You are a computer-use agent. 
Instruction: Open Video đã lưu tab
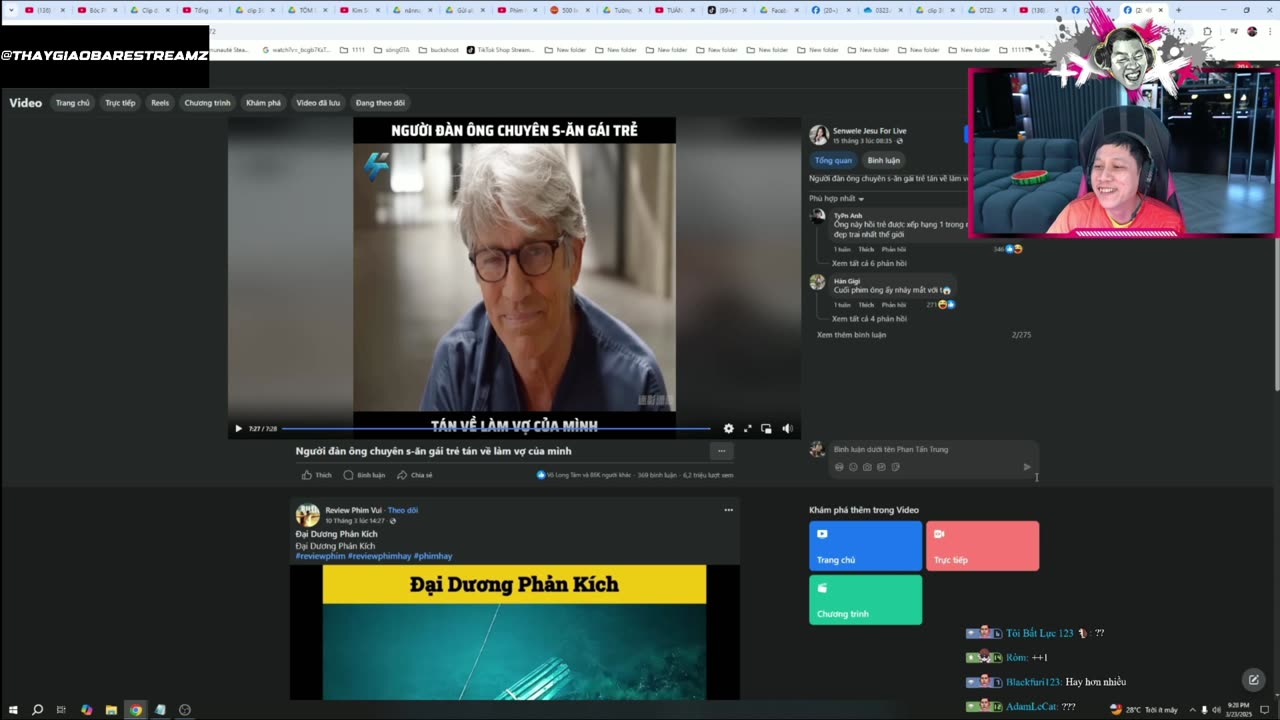pyautogui.click(x=318, y=103)
